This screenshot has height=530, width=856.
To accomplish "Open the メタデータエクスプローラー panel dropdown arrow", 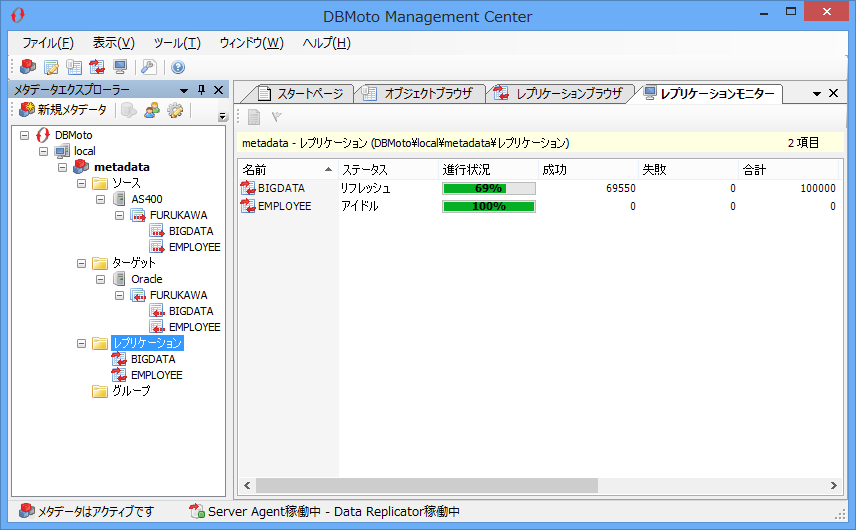I will 184,91.
